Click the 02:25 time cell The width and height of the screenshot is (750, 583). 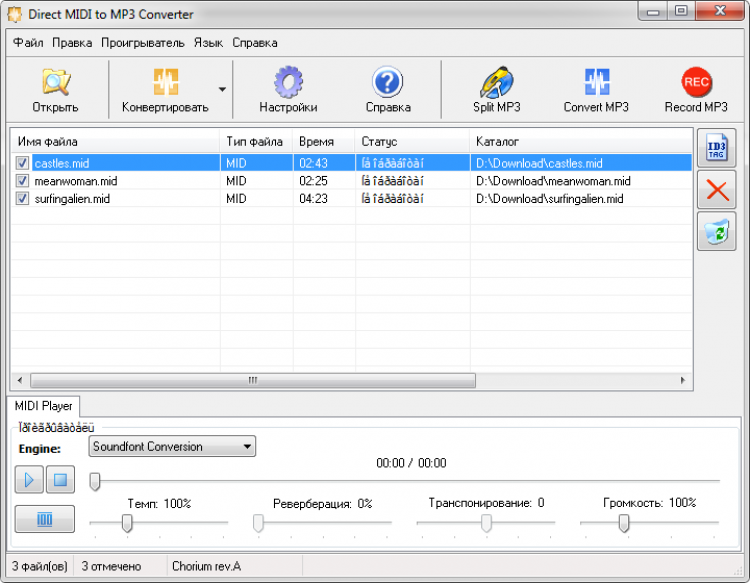click(313, 181)
